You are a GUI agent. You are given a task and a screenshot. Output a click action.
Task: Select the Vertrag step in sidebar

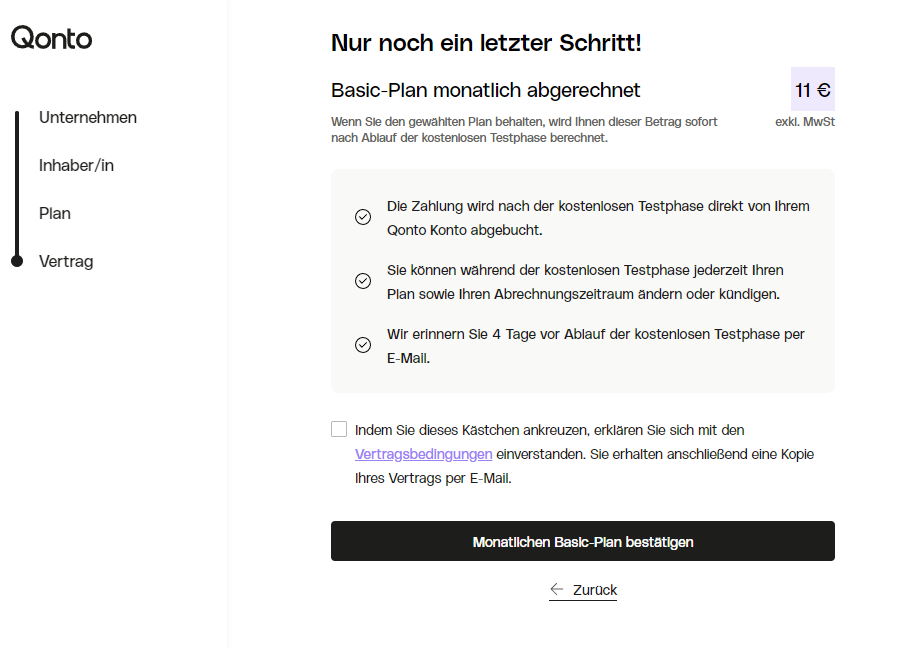tap(66, 261)
